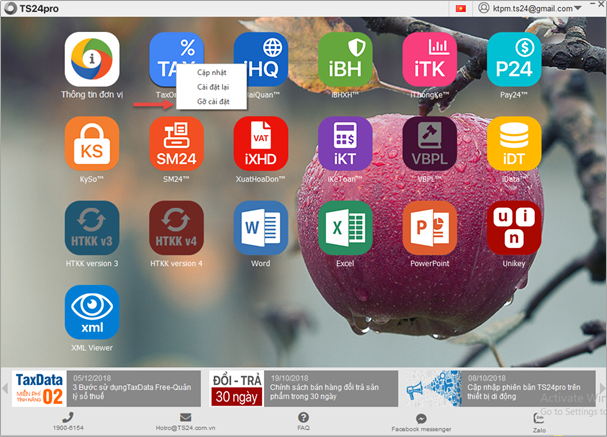607x437 pixels.
Task: Launch the PowerPoint app icon
Action: pyautogui.click(x=429, y=228)
